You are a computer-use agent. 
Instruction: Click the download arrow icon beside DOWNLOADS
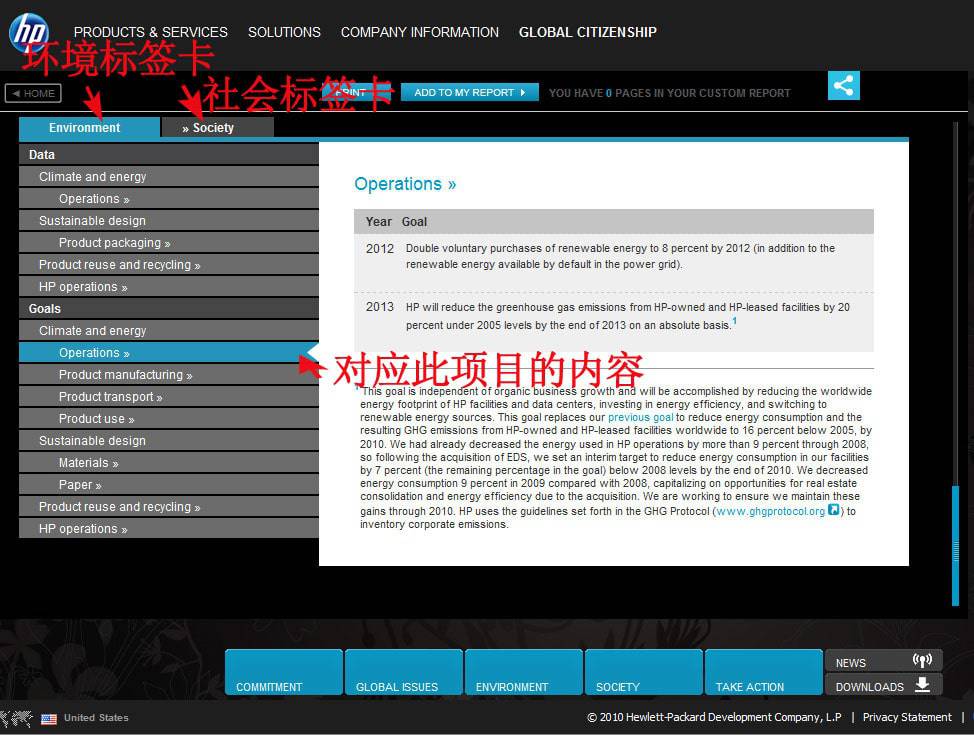921,685
